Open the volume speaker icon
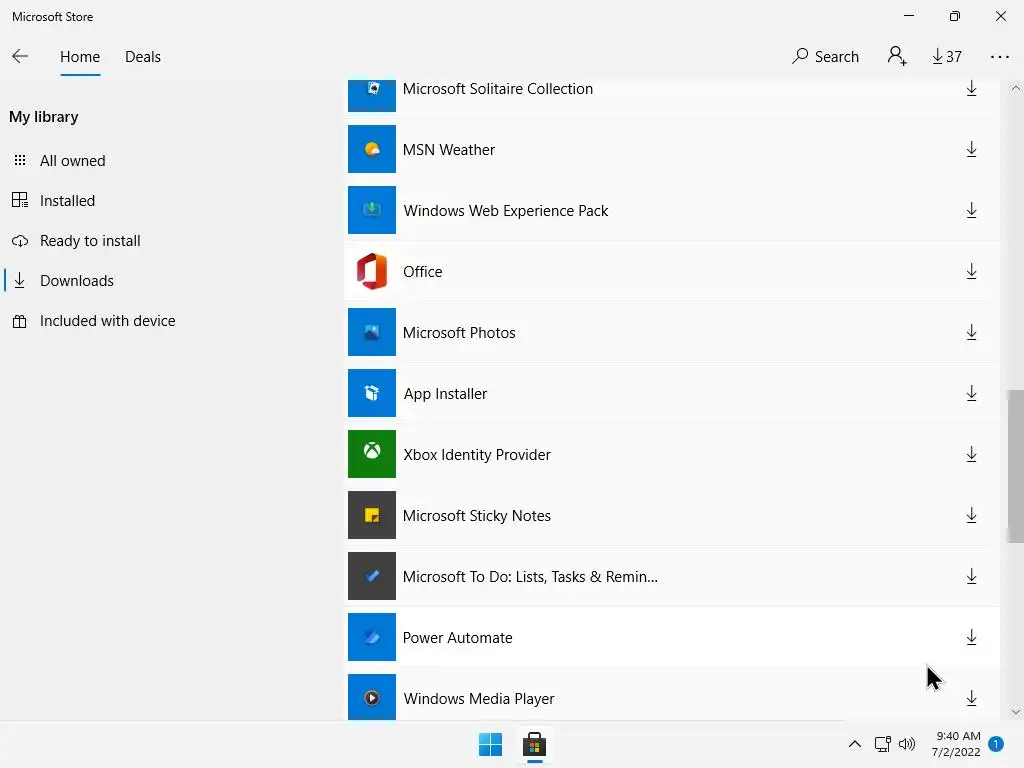 [907, 744]
